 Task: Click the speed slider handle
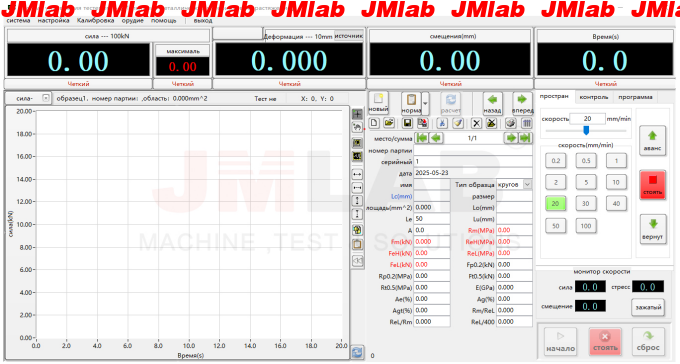pyautogui.click(x=586, y=130)
